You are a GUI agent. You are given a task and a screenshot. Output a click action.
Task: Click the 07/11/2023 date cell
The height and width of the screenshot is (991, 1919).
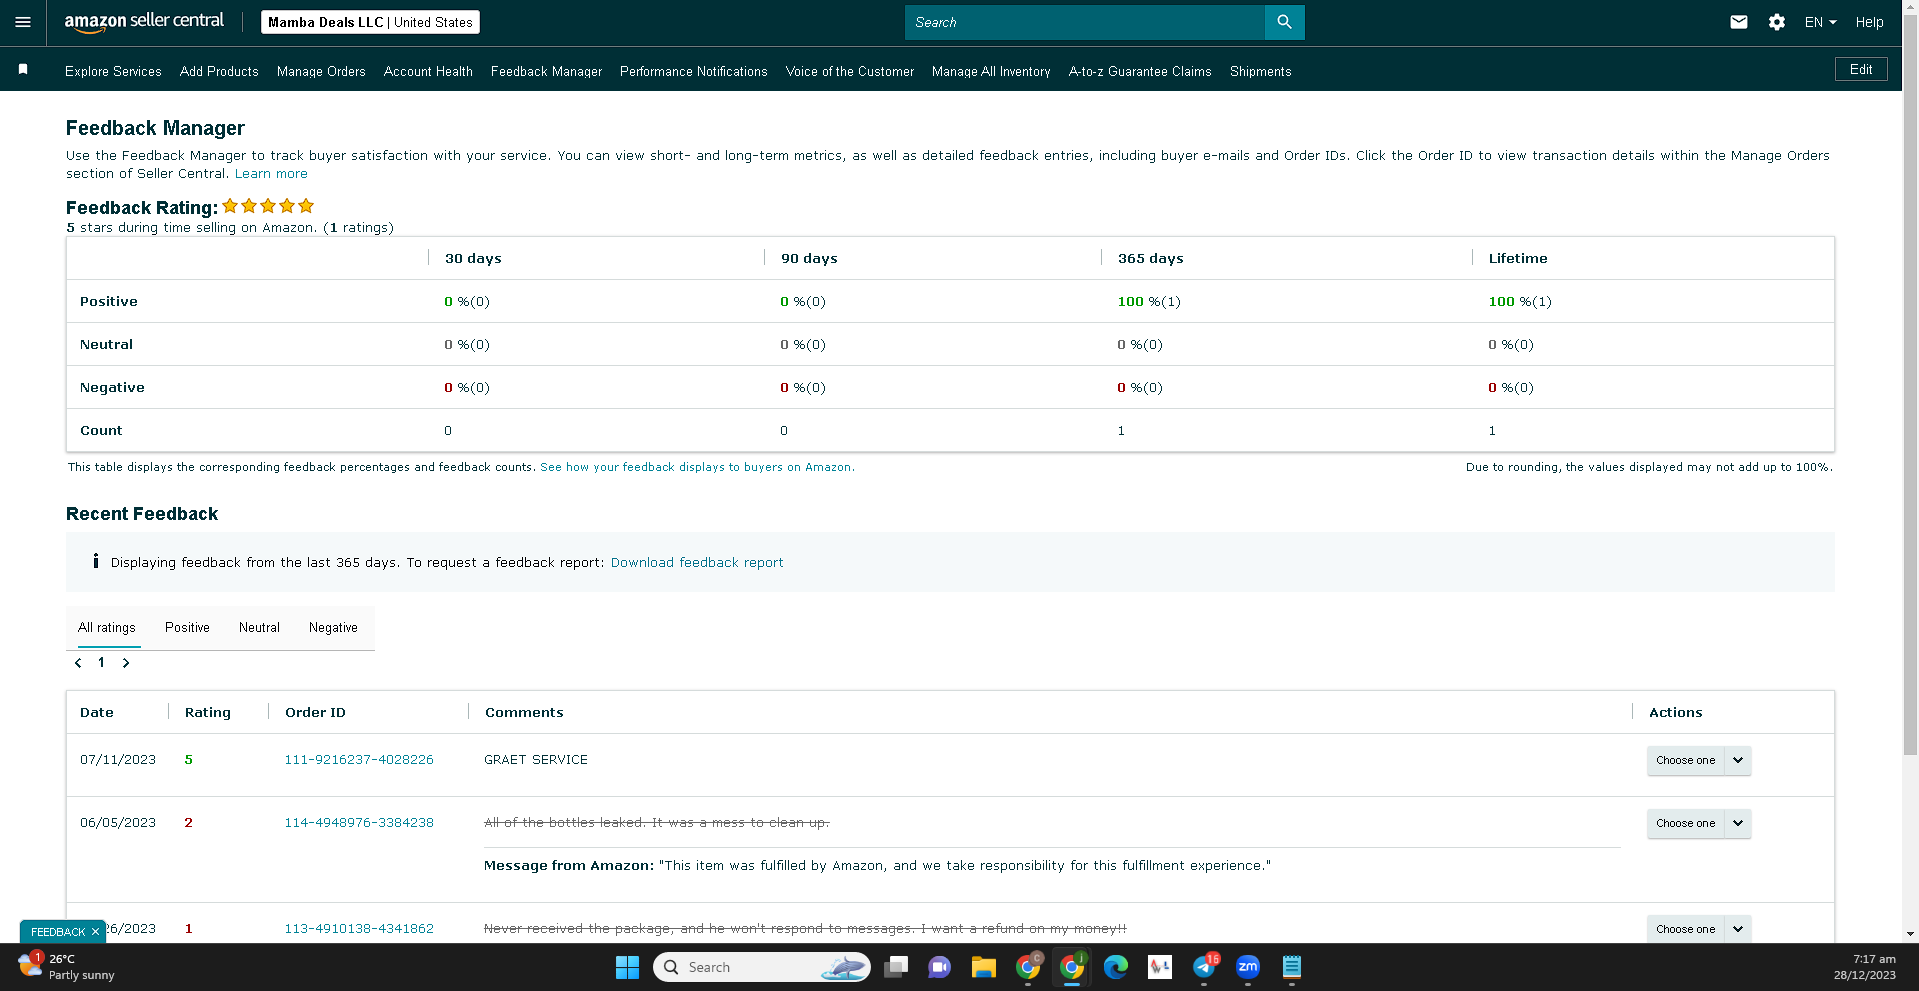118,760
